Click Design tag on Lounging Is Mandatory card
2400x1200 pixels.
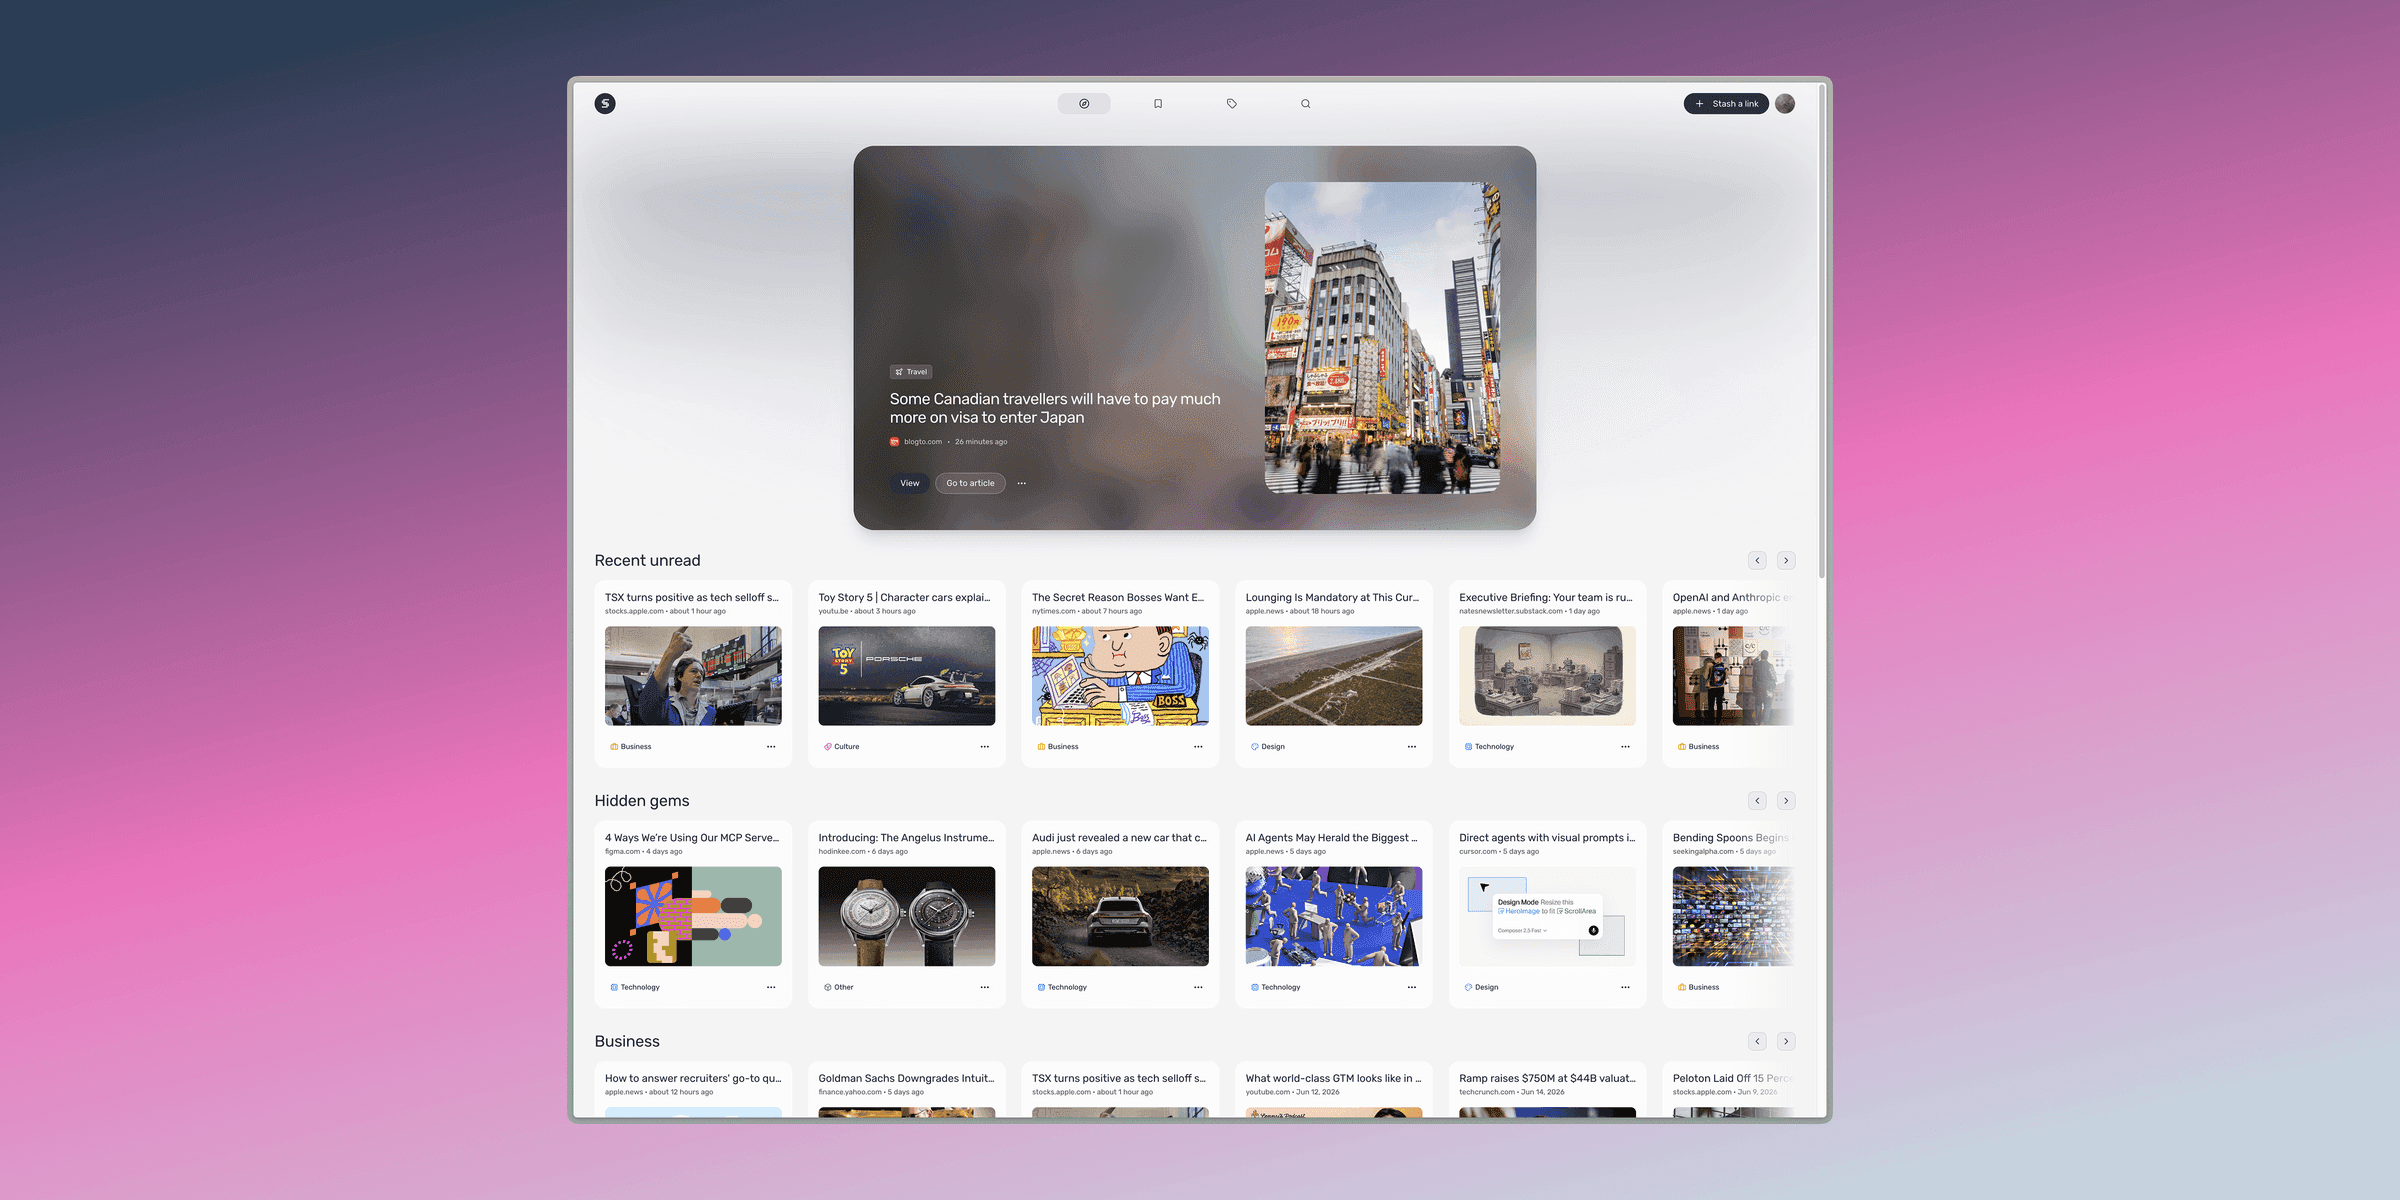click(1268, 747)
